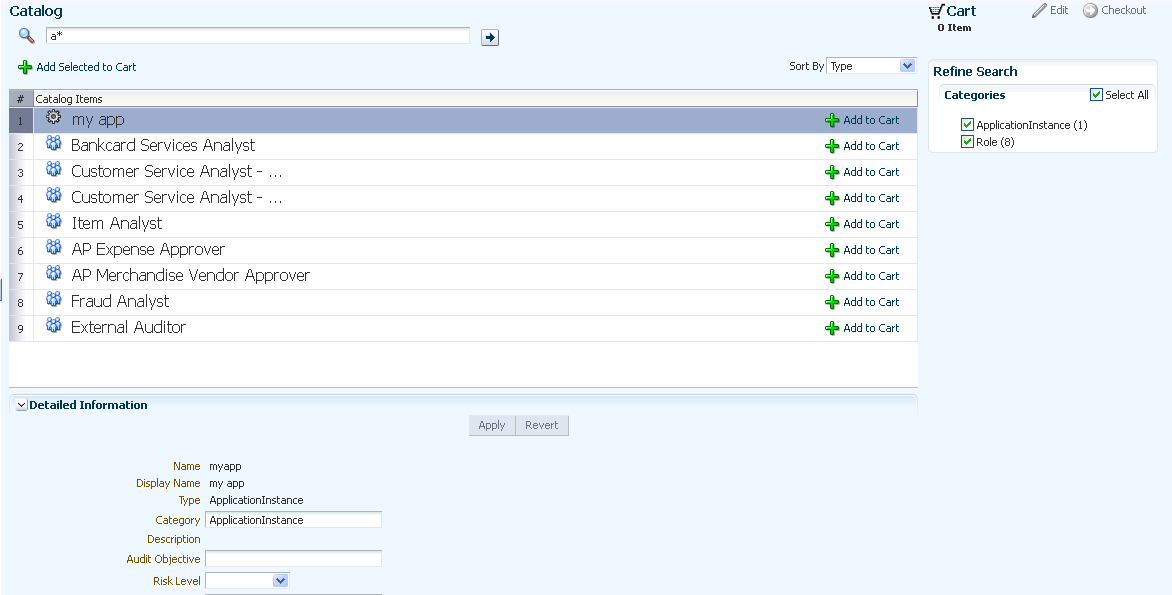Click the Catalog Items column header

(475, 99)
